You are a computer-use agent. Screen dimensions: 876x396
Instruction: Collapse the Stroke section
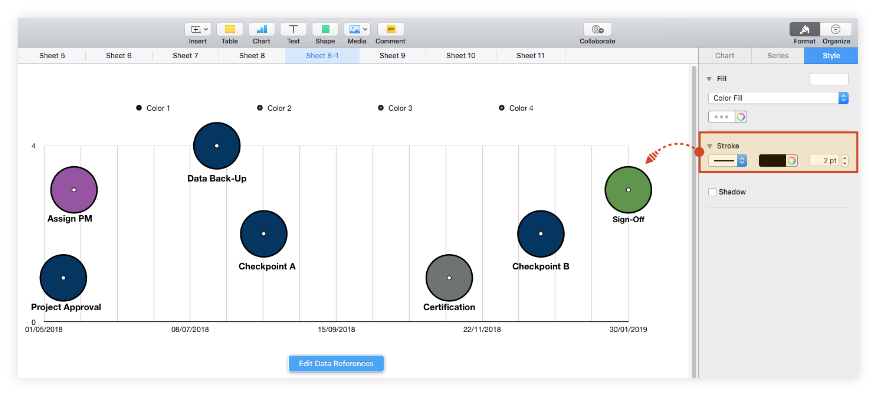click(x=710, y=146)
